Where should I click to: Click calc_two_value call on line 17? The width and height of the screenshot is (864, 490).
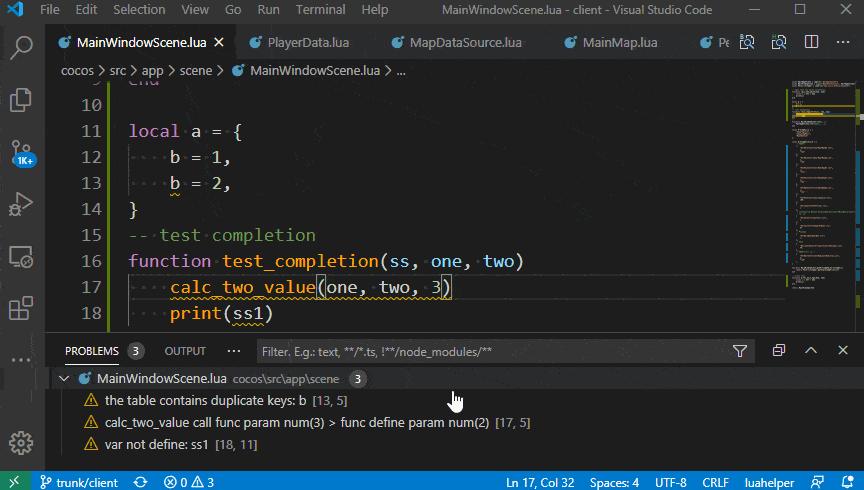click(x=242, y=287)
